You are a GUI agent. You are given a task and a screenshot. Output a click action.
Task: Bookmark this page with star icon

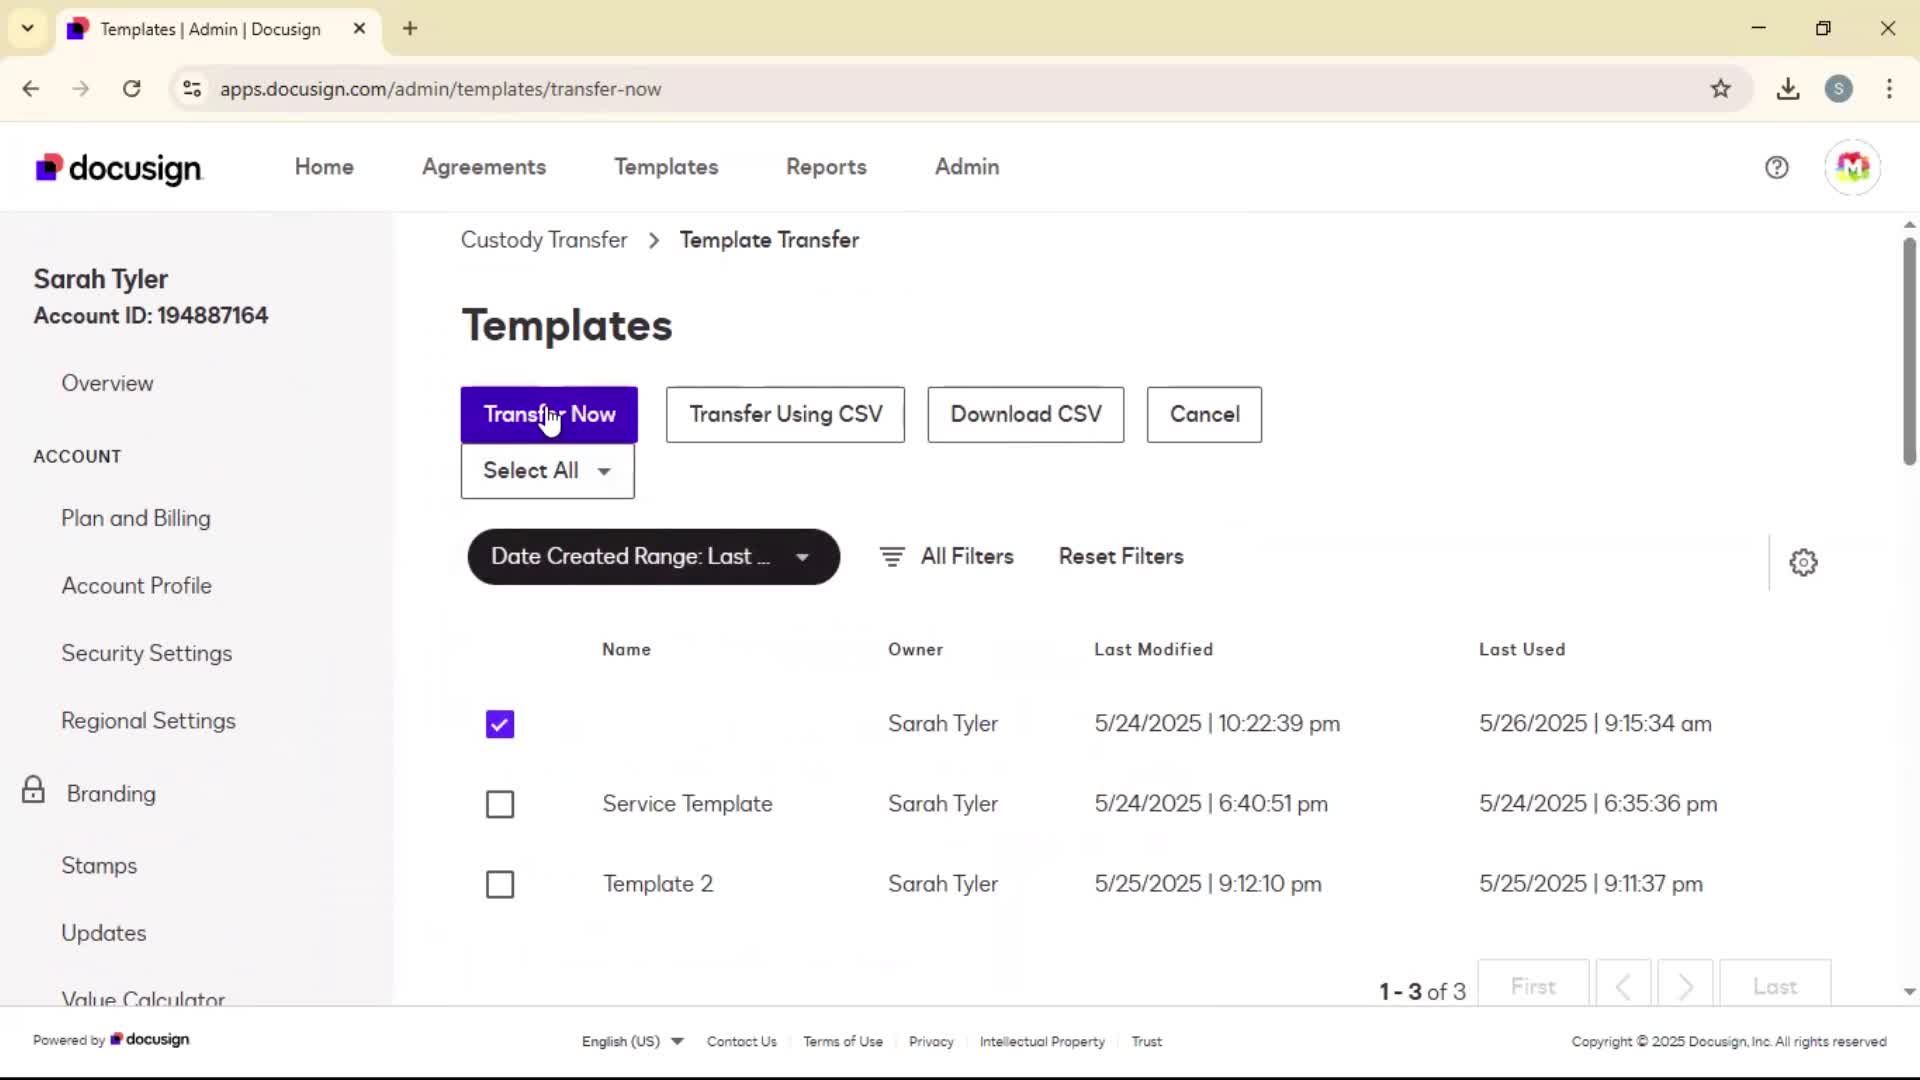(1720, 89)
